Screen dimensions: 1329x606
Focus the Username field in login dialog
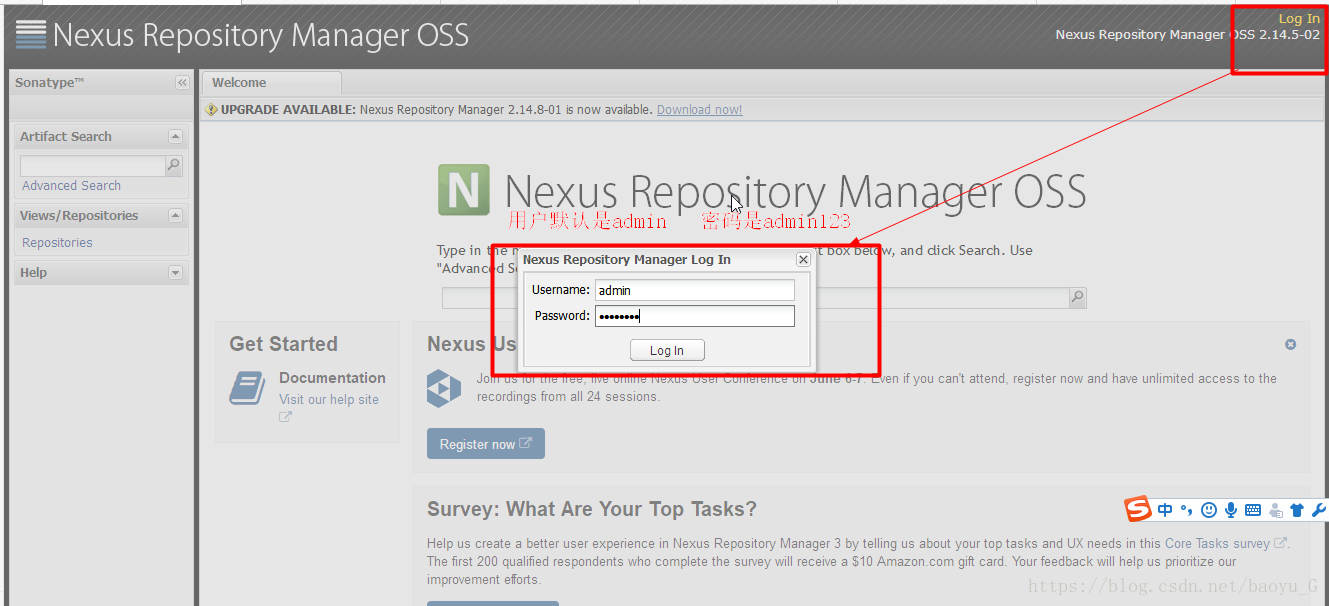695,290
